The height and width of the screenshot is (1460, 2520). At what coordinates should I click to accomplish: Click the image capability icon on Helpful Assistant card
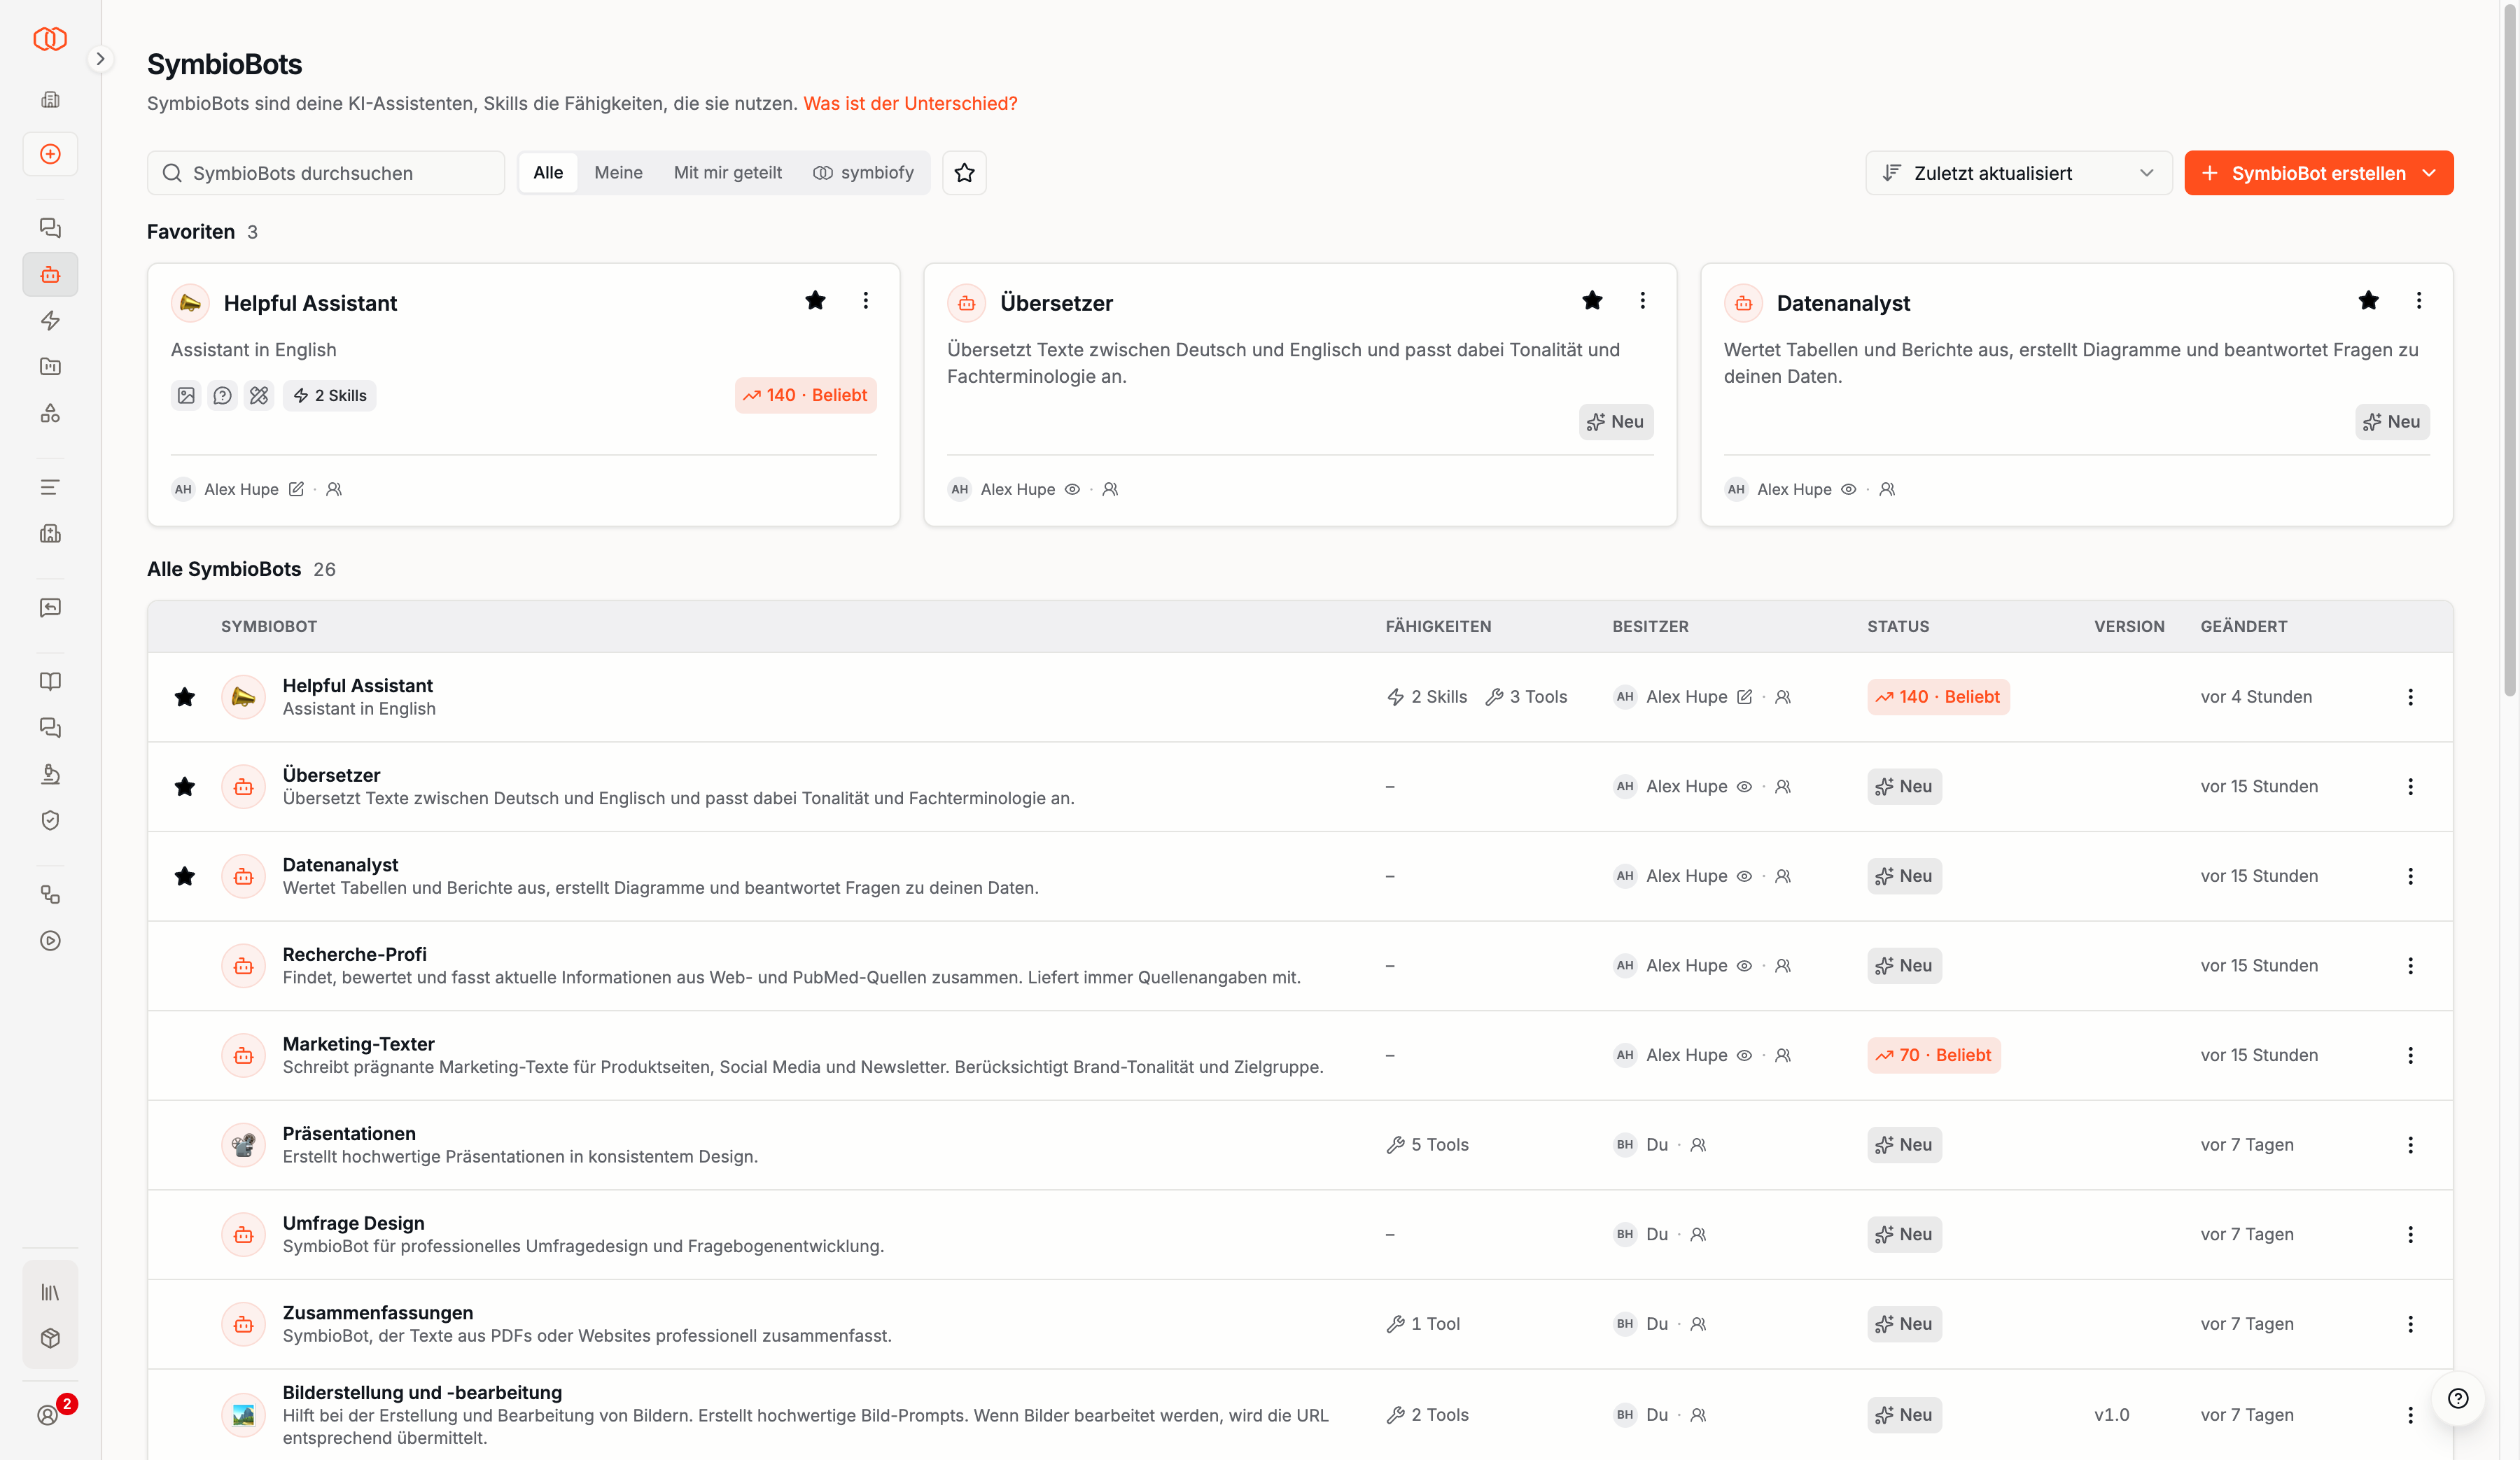pos(186,396)
